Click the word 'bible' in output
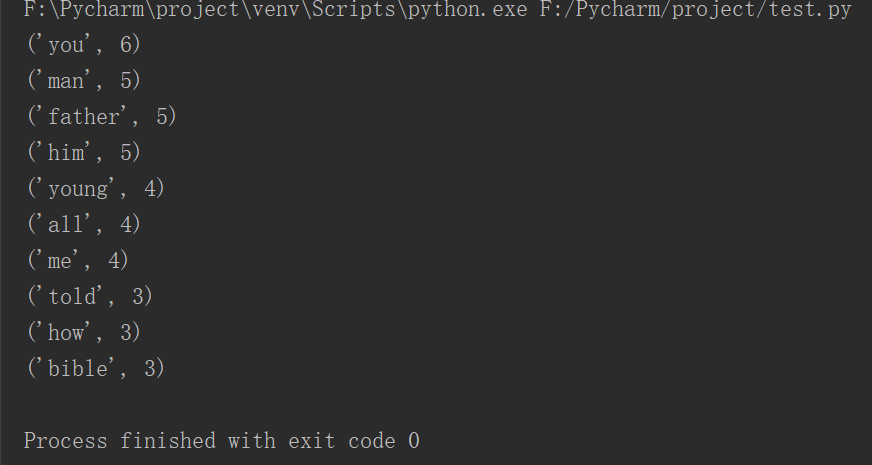Screen dimensions: 872x465 pos(78,368)
